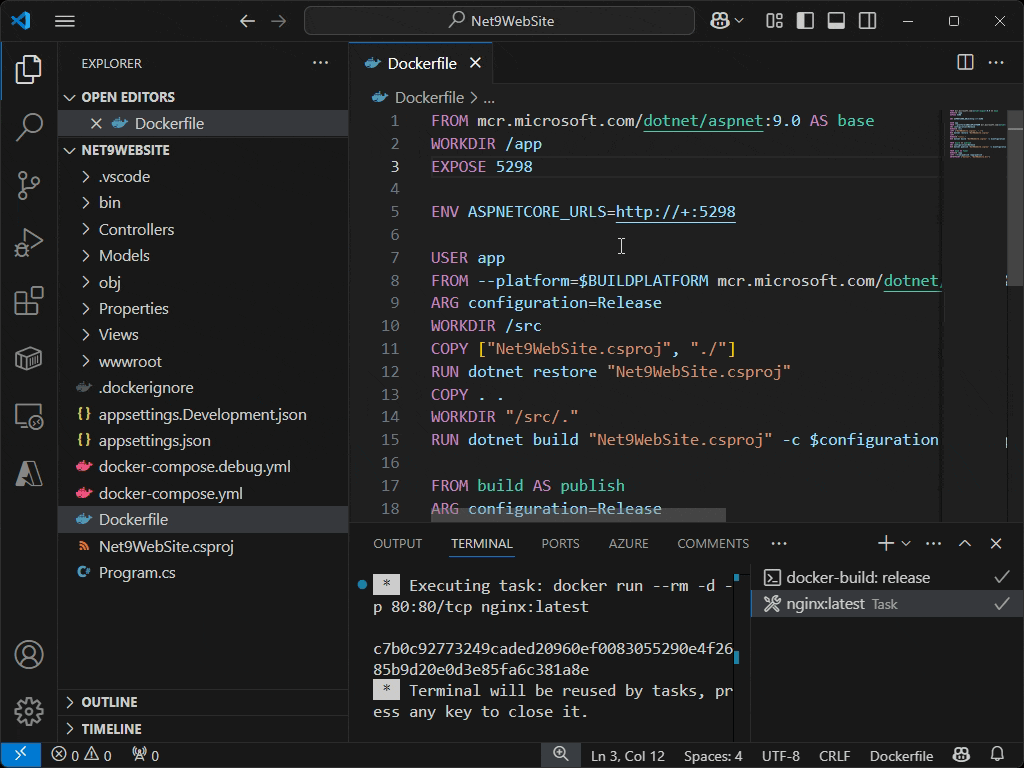Click Ln 3, Col 12 to go to line
This screenshot has height=768, width=1024.
coord(628,755)
